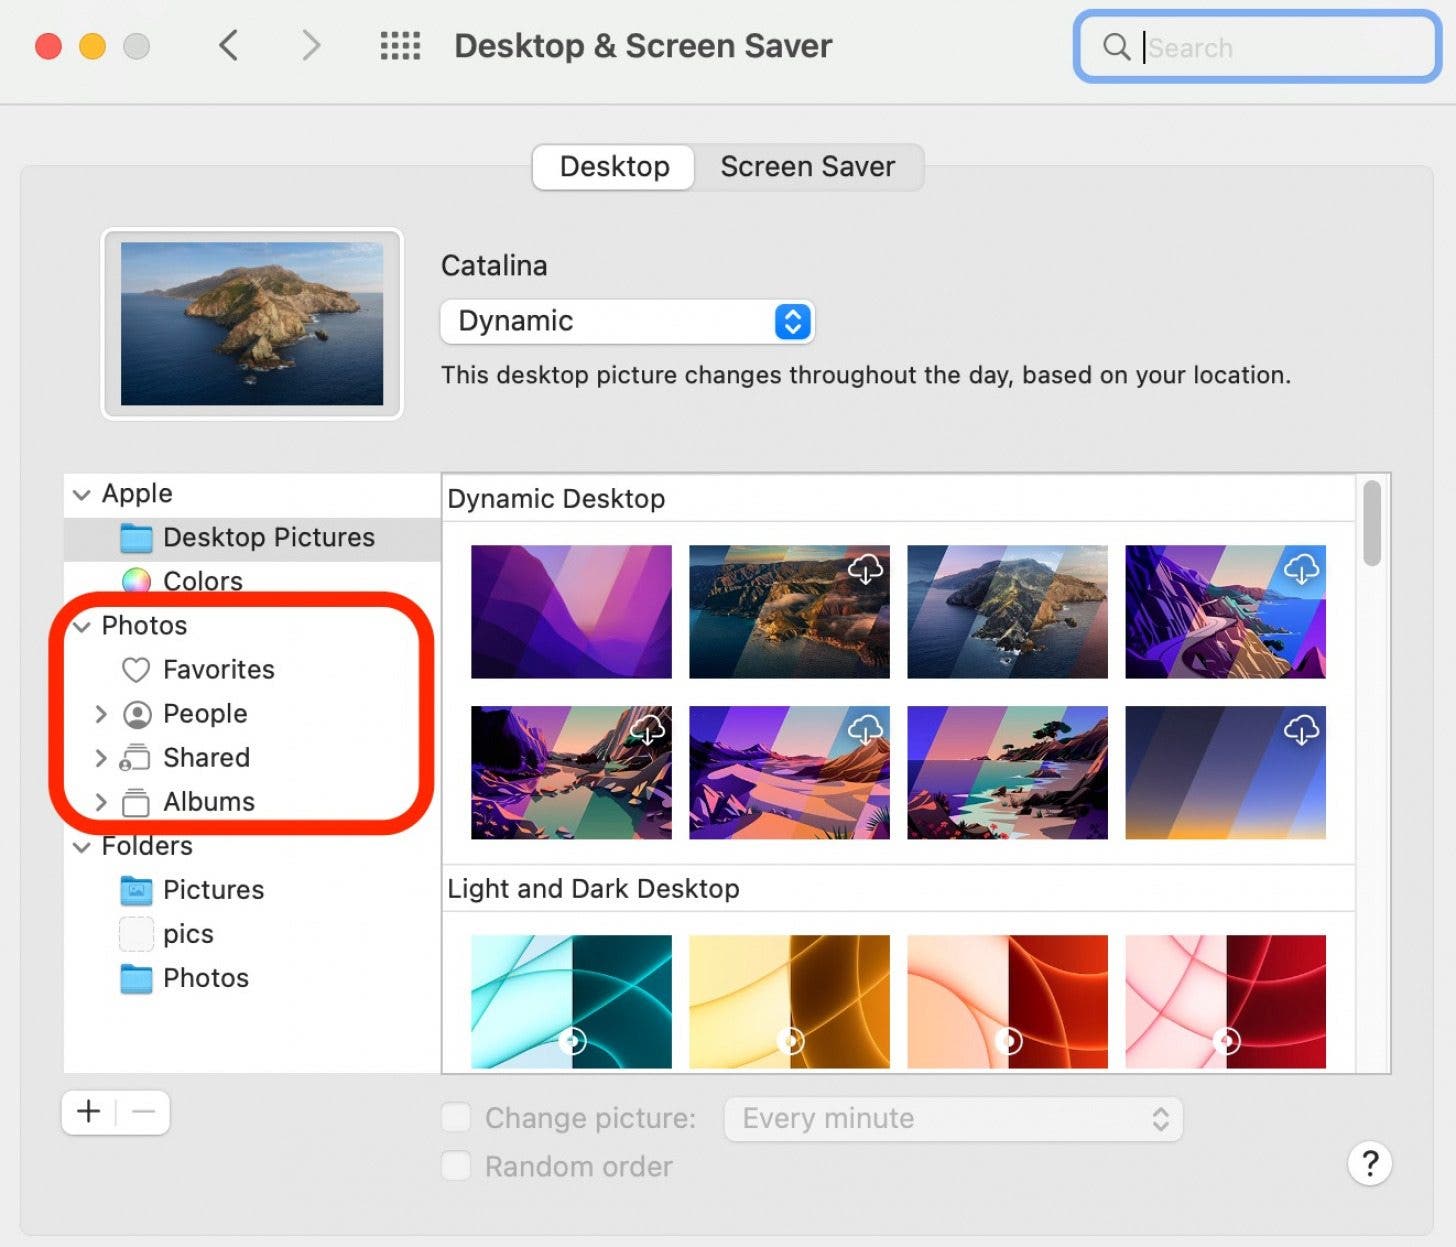1456x1247 pixels.
Task: Open help with the question mark button
Action: [1370, 1163]
